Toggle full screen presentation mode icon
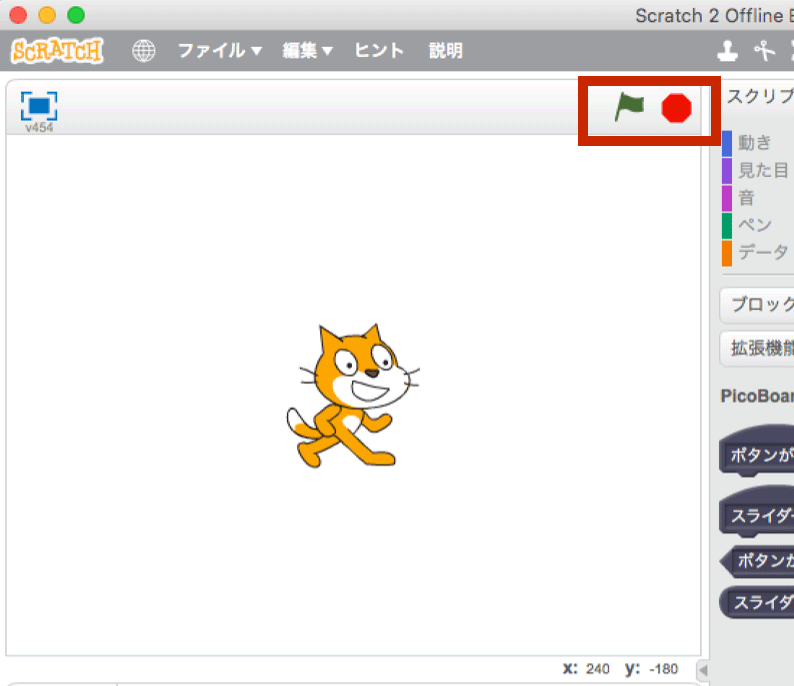The width and height of the screenshot is (794, 686). [39, 106]
